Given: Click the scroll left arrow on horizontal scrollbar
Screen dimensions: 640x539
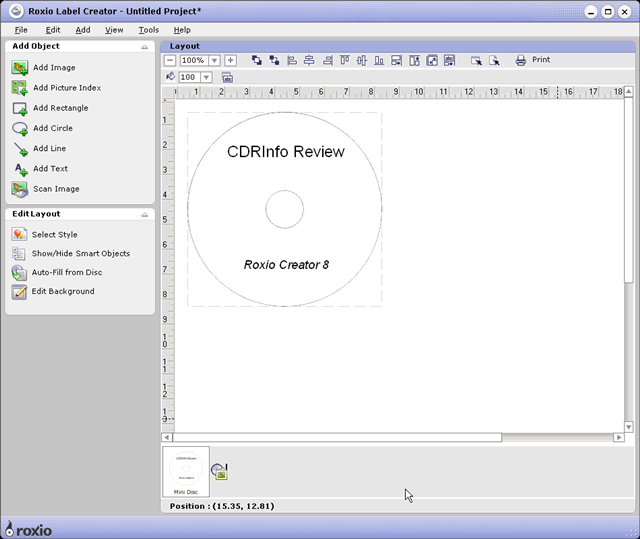Looking at the screenshot, I should point(167,437).
